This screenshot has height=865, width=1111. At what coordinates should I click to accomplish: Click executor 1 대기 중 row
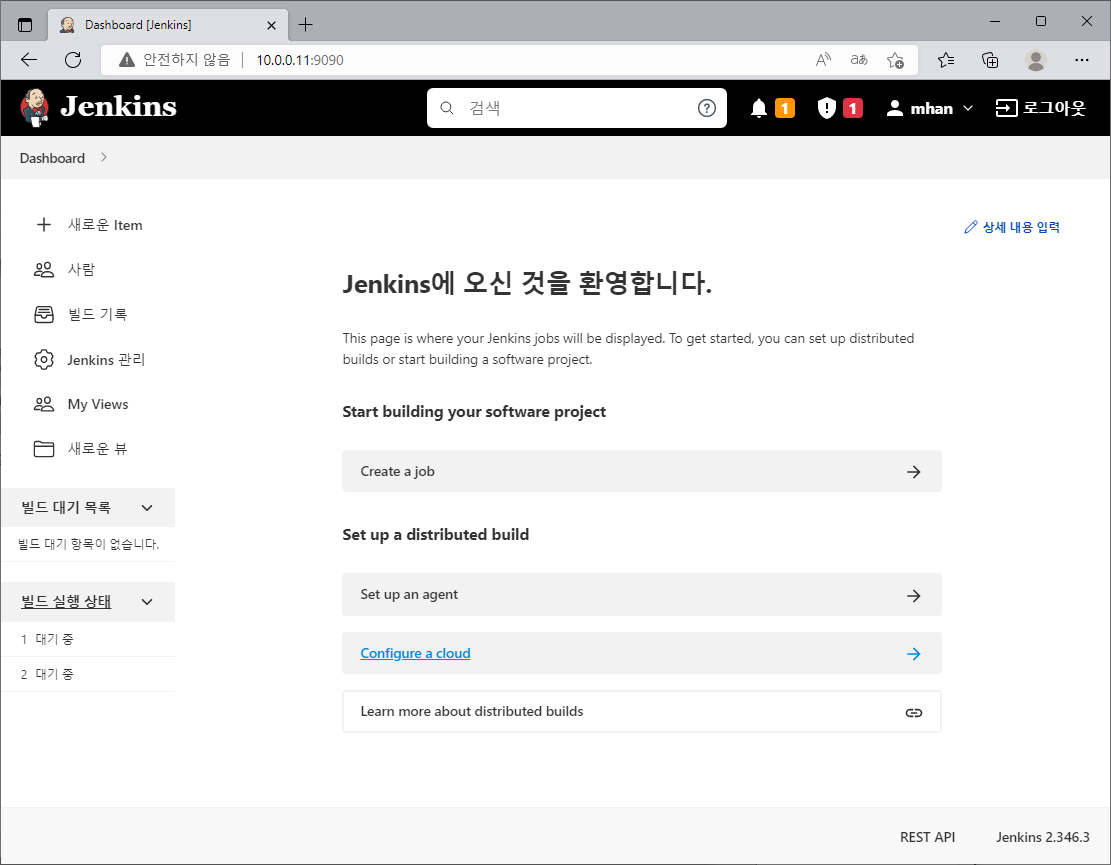tap(88, 639)
